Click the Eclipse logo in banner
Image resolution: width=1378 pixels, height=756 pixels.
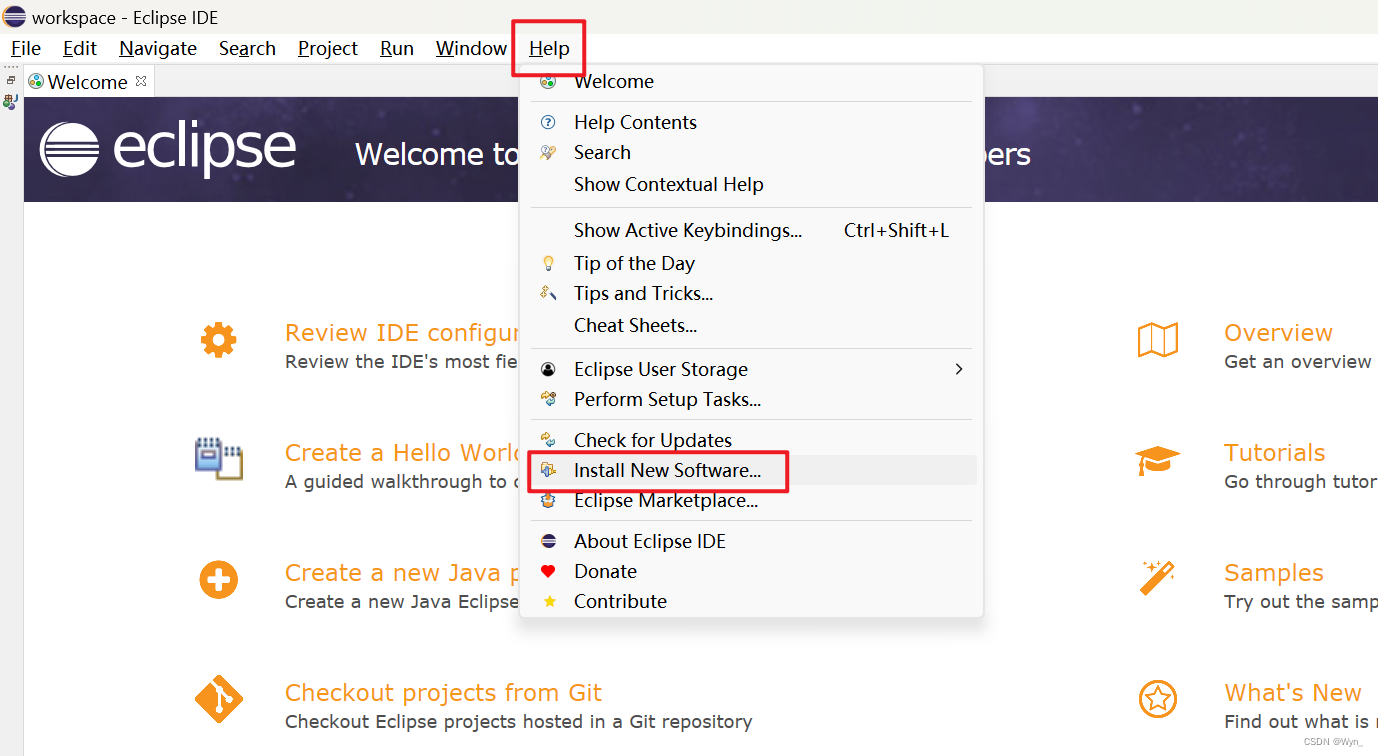coord(168,150)
